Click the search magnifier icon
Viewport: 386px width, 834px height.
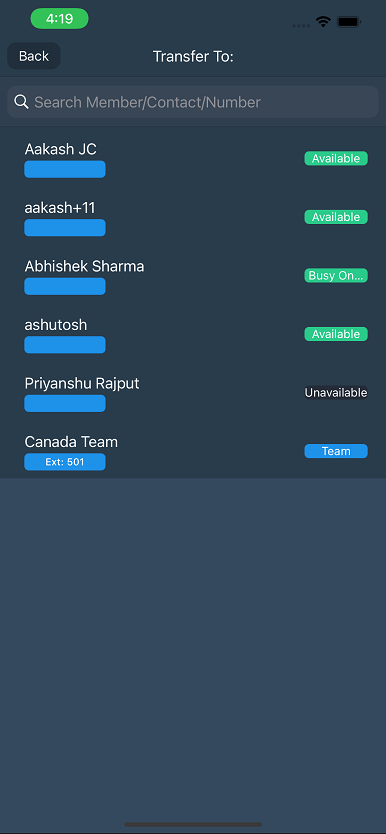point(21,102)
